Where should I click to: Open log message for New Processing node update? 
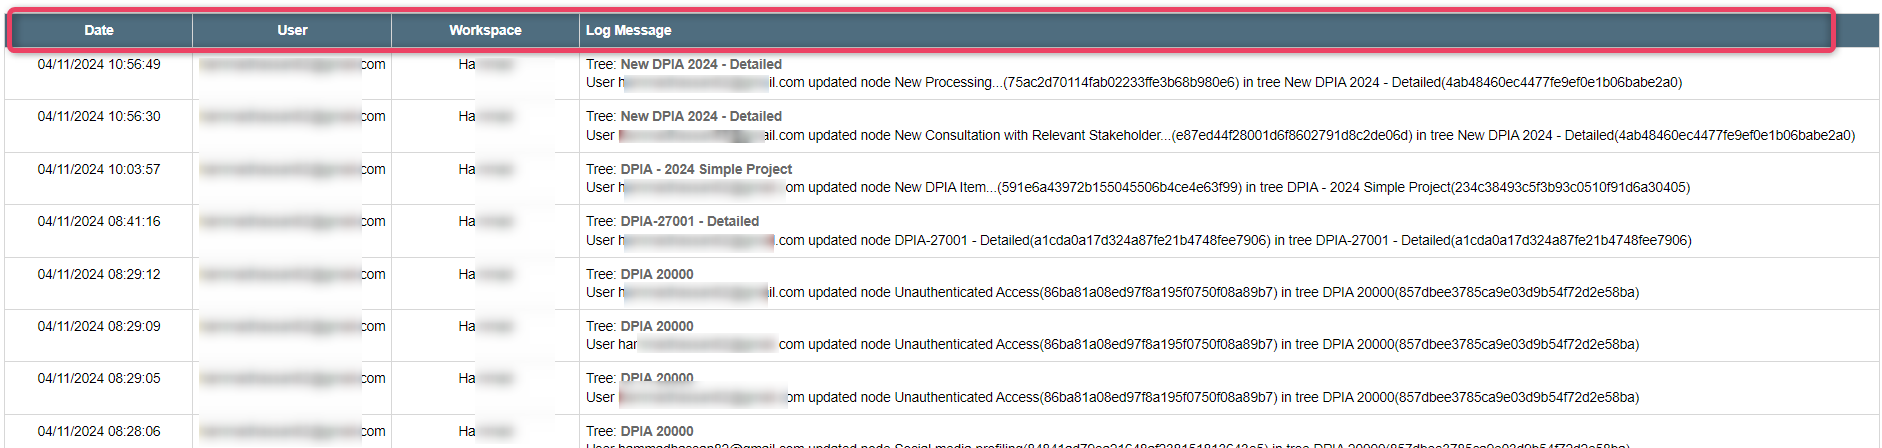click(1134, 82)
